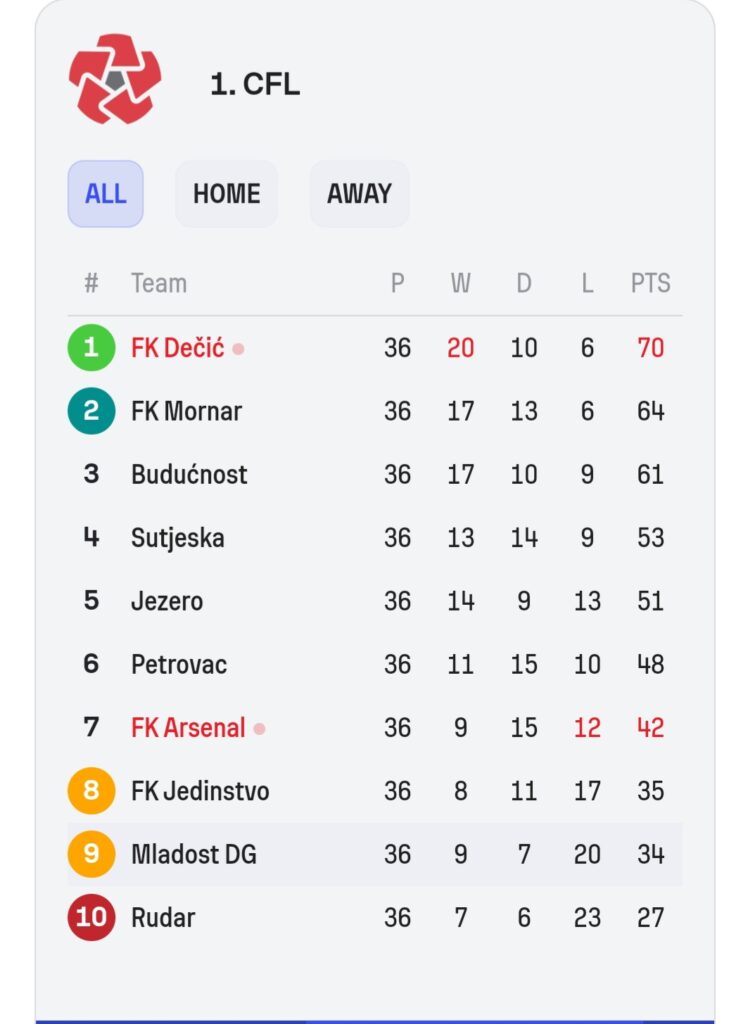The height and width of the screenshot is (1024, 755).
Task: Click the live dot beside FK Dečić
Action: coord(238,349)
